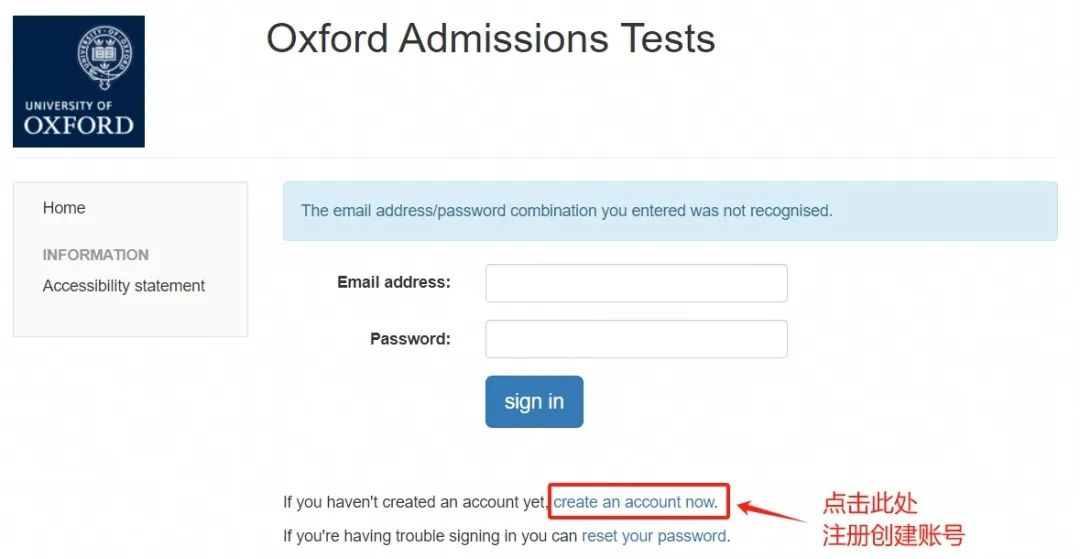Click the Email address input field

point(636,283)
